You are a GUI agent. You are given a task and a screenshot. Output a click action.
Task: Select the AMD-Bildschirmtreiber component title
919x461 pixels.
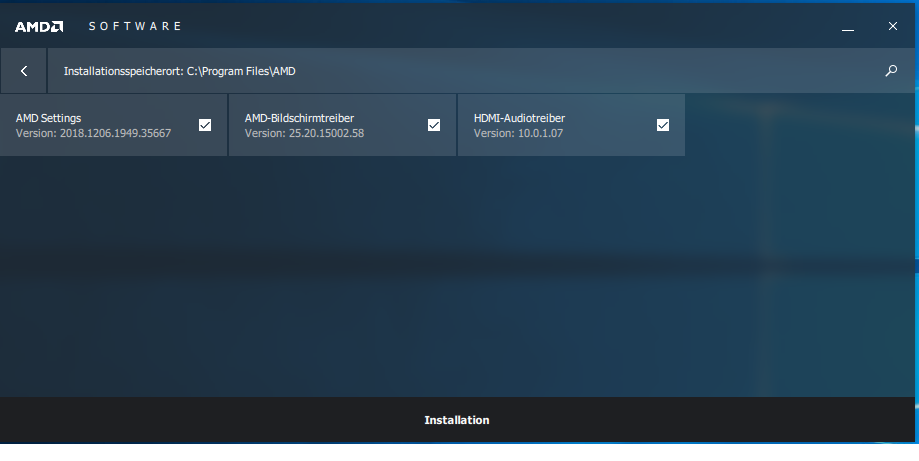coord(299,118)
